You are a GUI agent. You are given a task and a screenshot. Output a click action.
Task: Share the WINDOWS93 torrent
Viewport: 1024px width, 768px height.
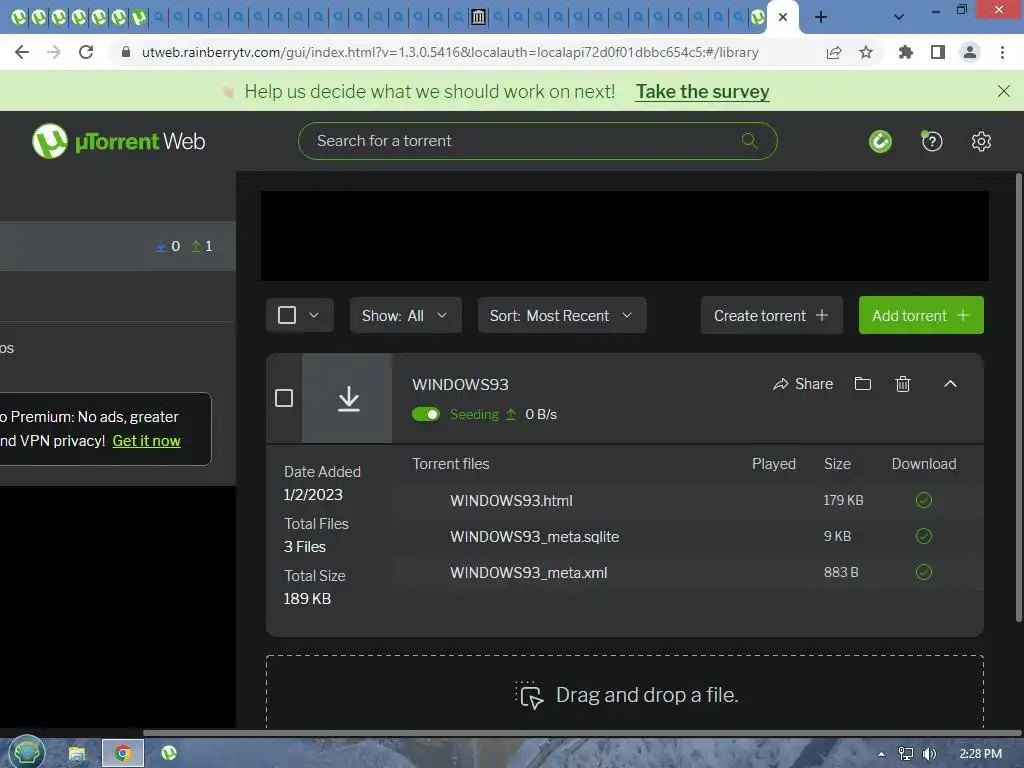pos(803,383)
